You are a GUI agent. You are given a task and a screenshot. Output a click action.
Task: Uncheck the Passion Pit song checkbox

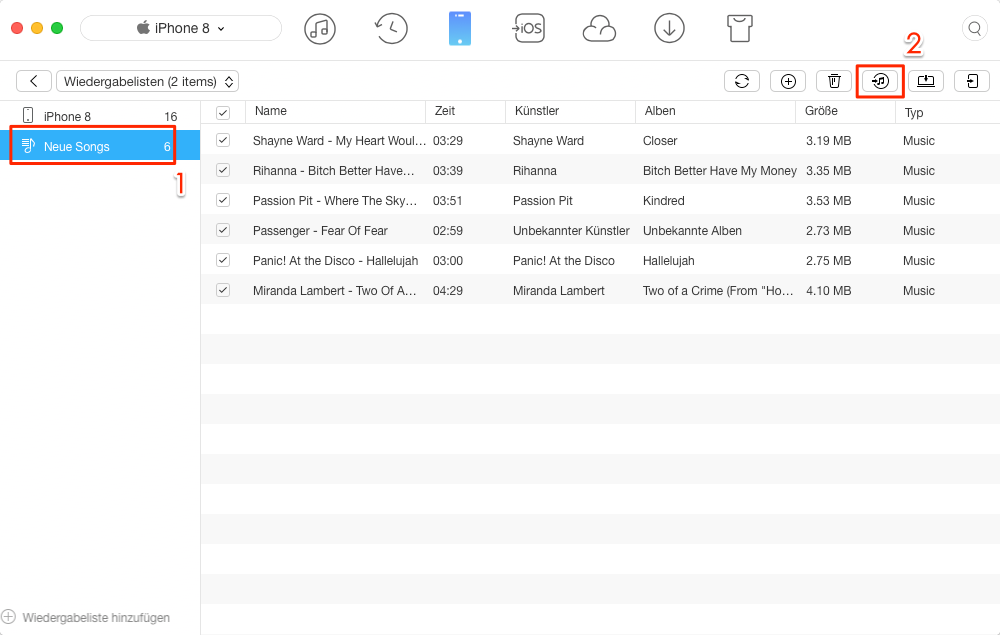point(223,200)
